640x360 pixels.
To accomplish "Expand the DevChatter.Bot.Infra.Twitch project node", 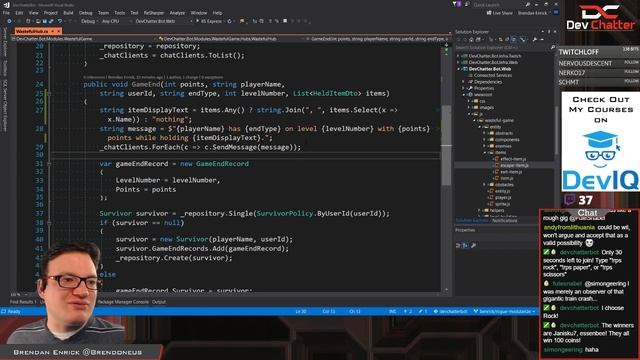I will pyautogui.click(x=458, y=56).
